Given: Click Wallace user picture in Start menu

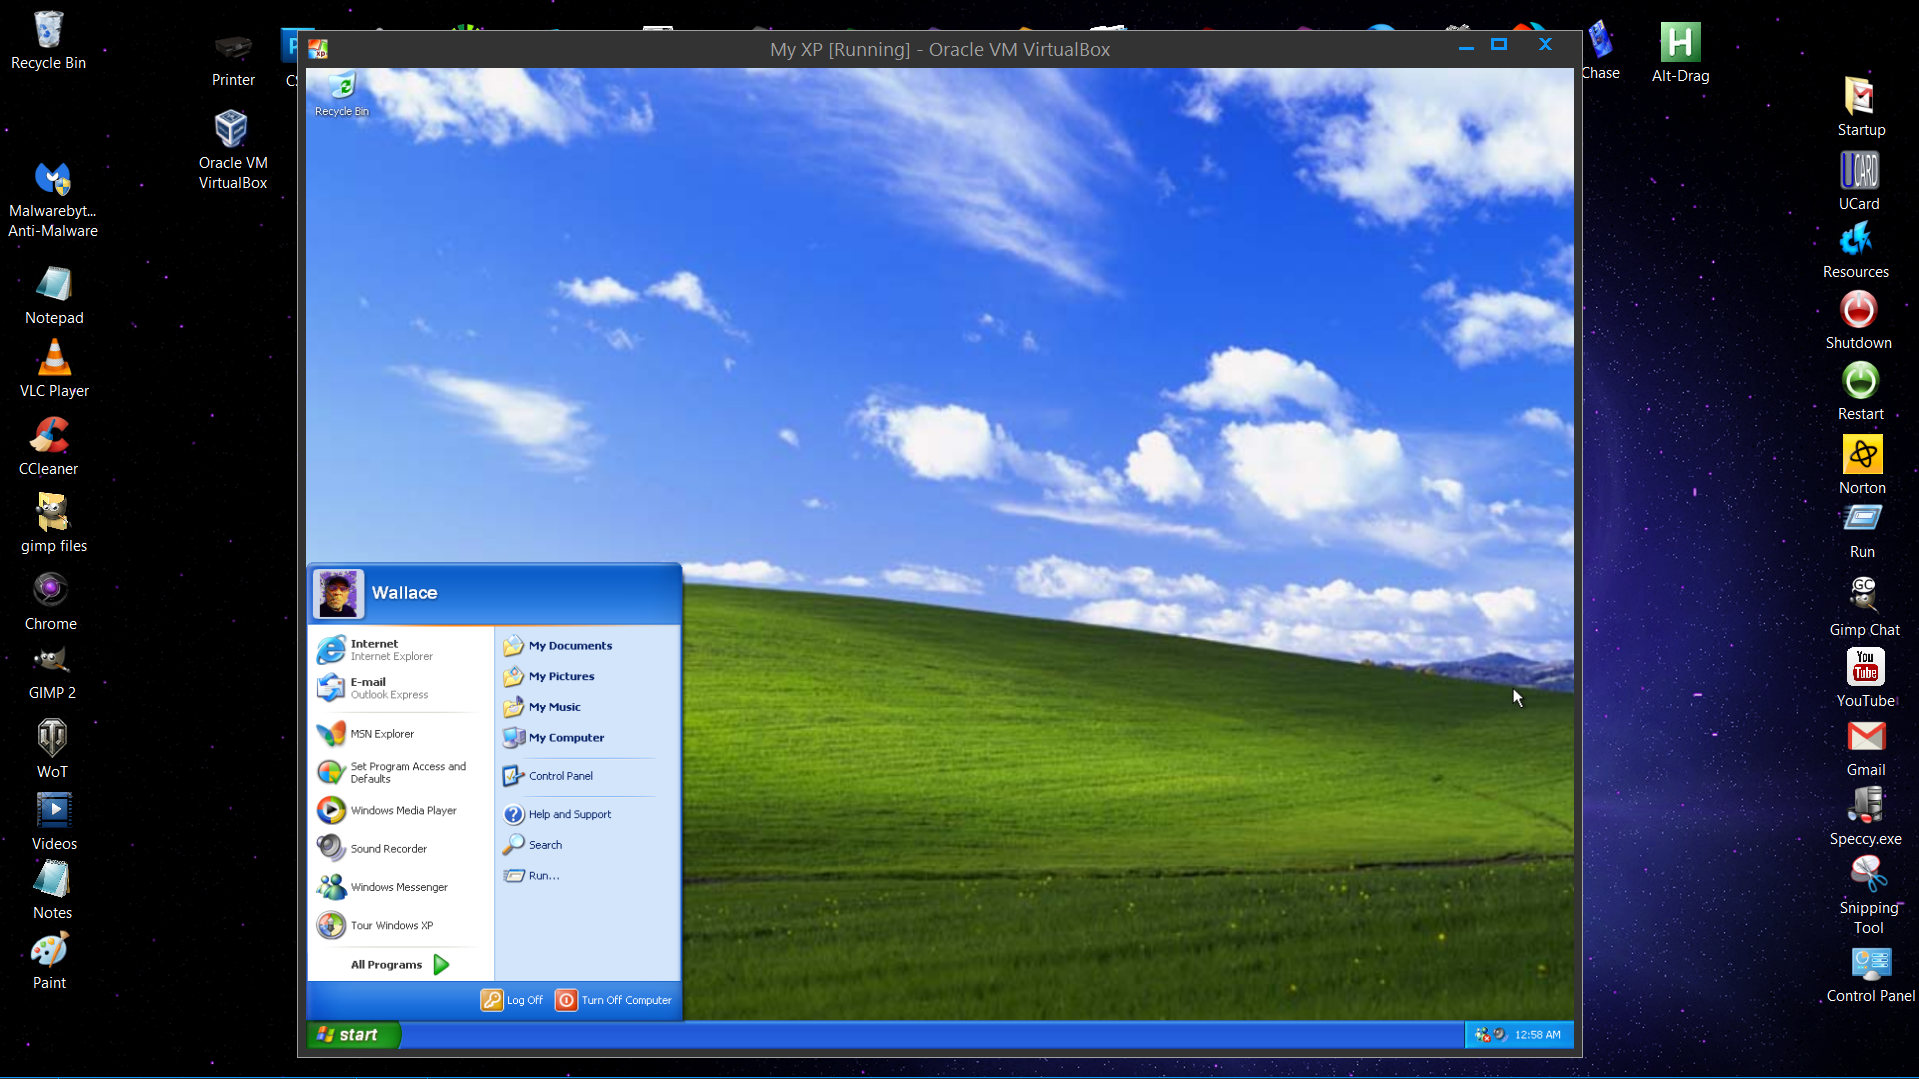Looking at the screenshot, I should (x=338, y=593).
